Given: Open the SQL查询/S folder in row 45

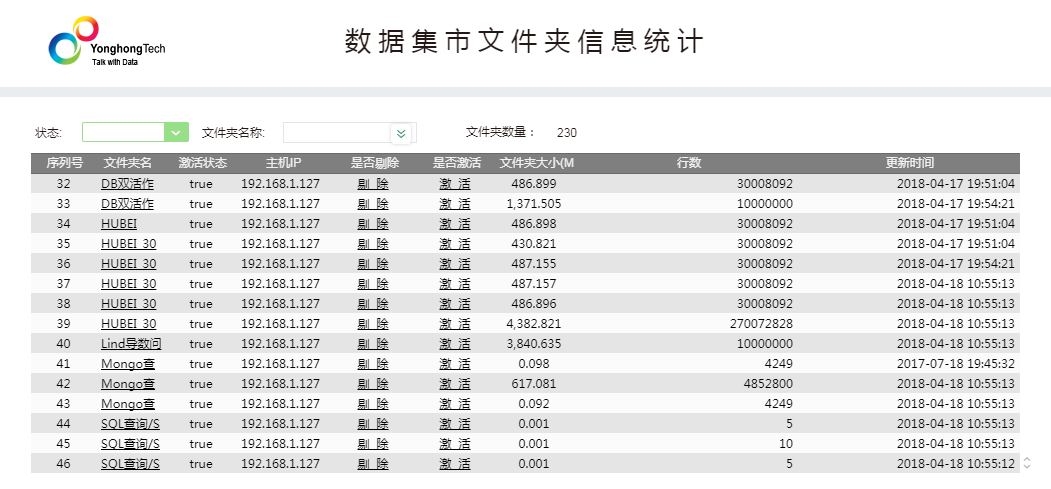Looking at the screenshot, I should (x=130, y=444).
